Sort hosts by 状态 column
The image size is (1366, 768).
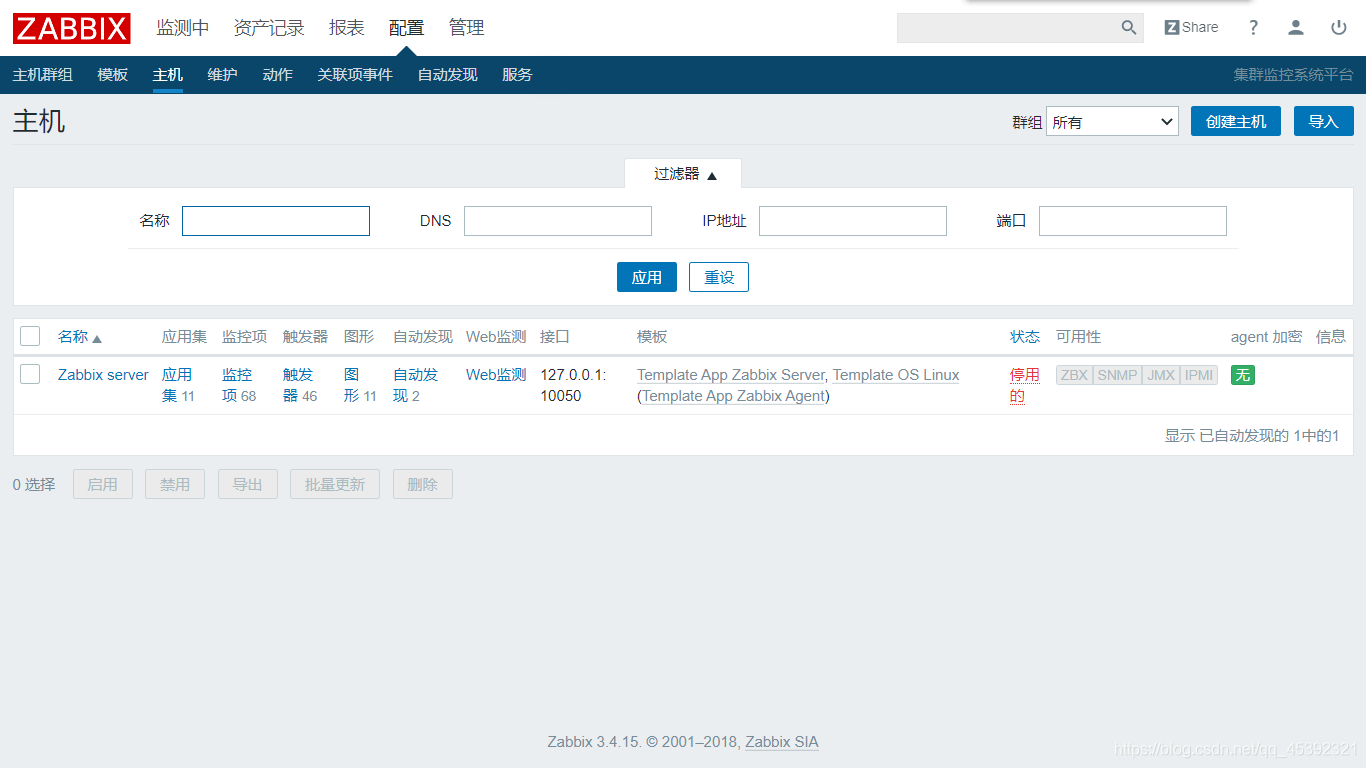(1025, 337)
